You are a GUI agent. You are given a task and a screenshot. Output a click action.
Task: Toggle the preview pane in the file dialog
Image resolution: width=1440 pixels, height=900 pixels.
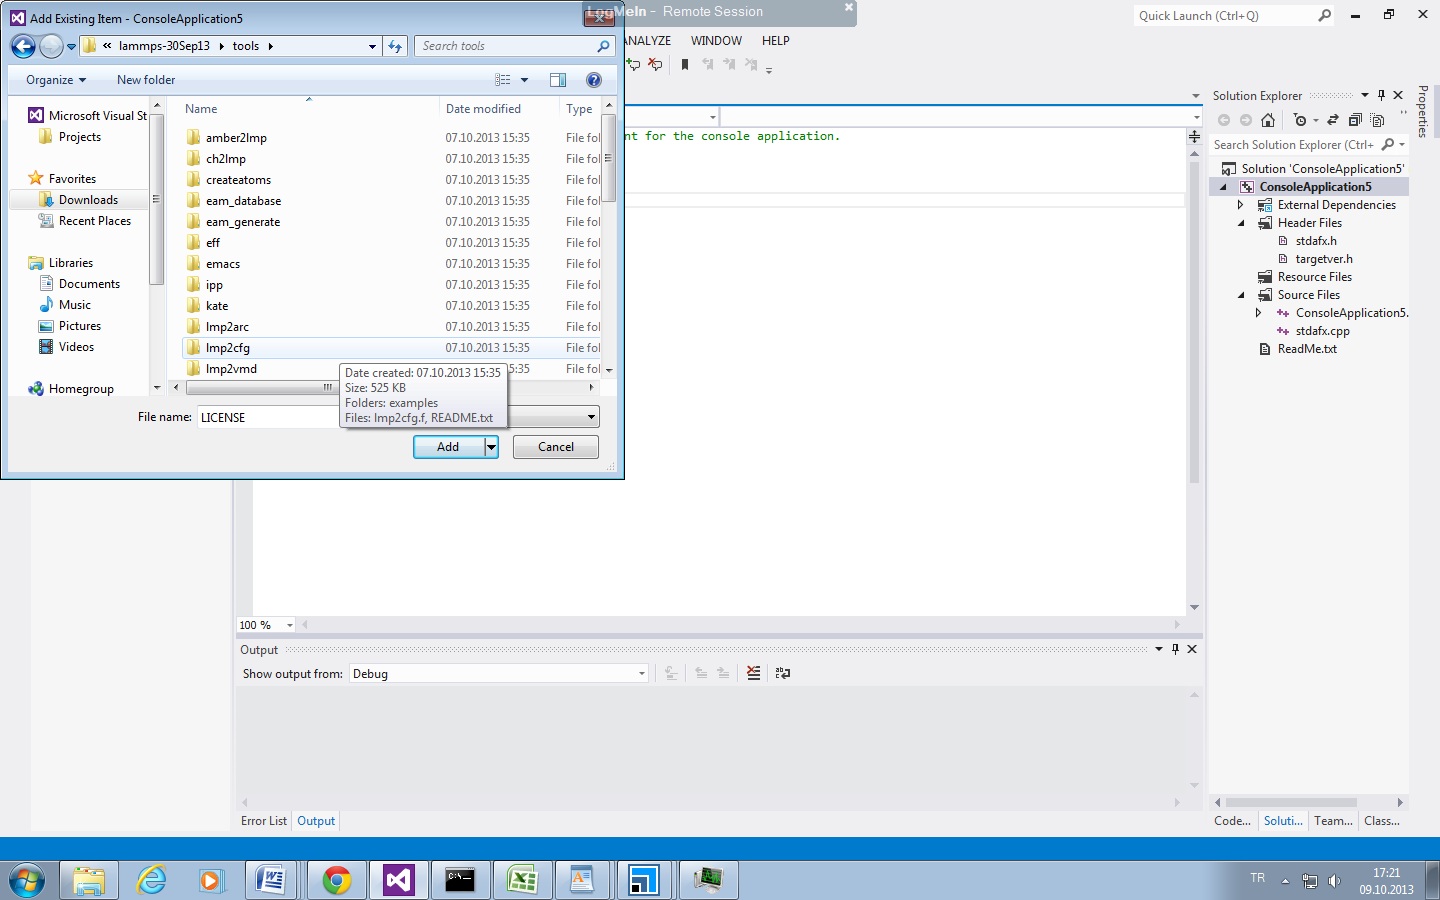point(558,80)
